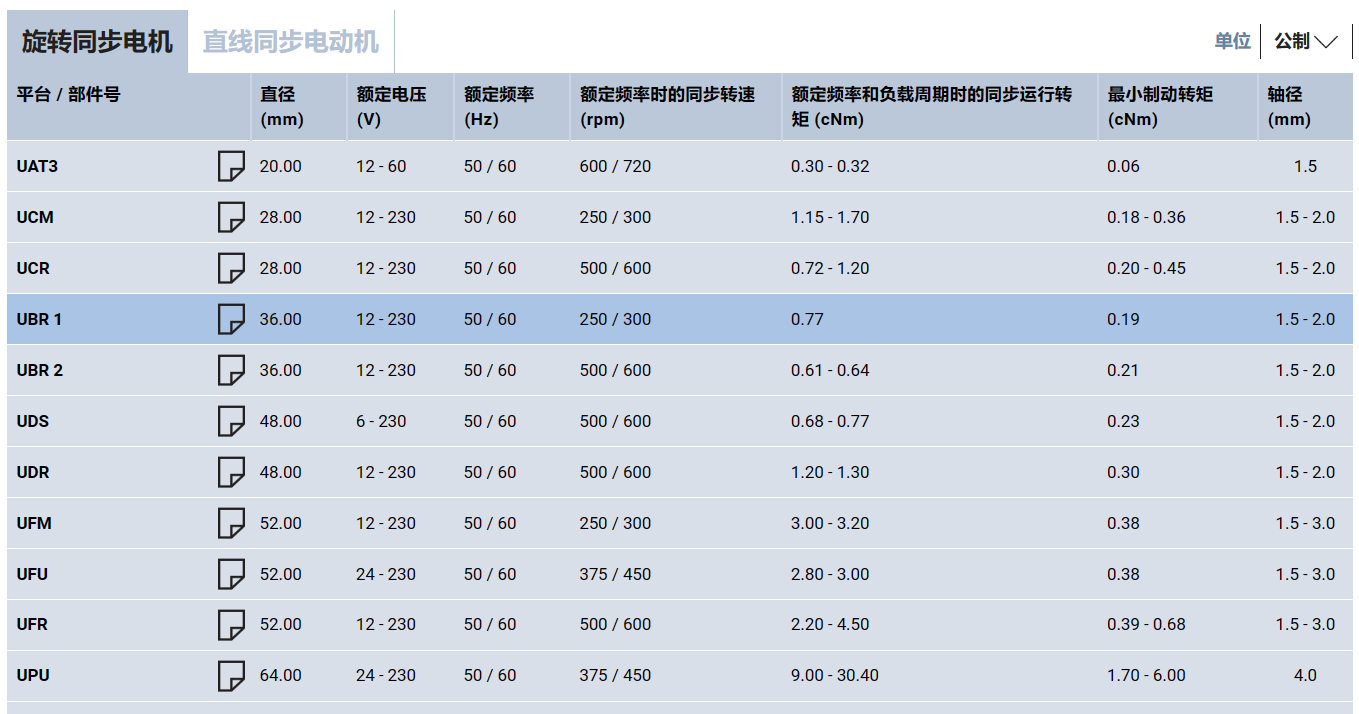Click the 最小制动转矩 column header

click(1159, 106)
